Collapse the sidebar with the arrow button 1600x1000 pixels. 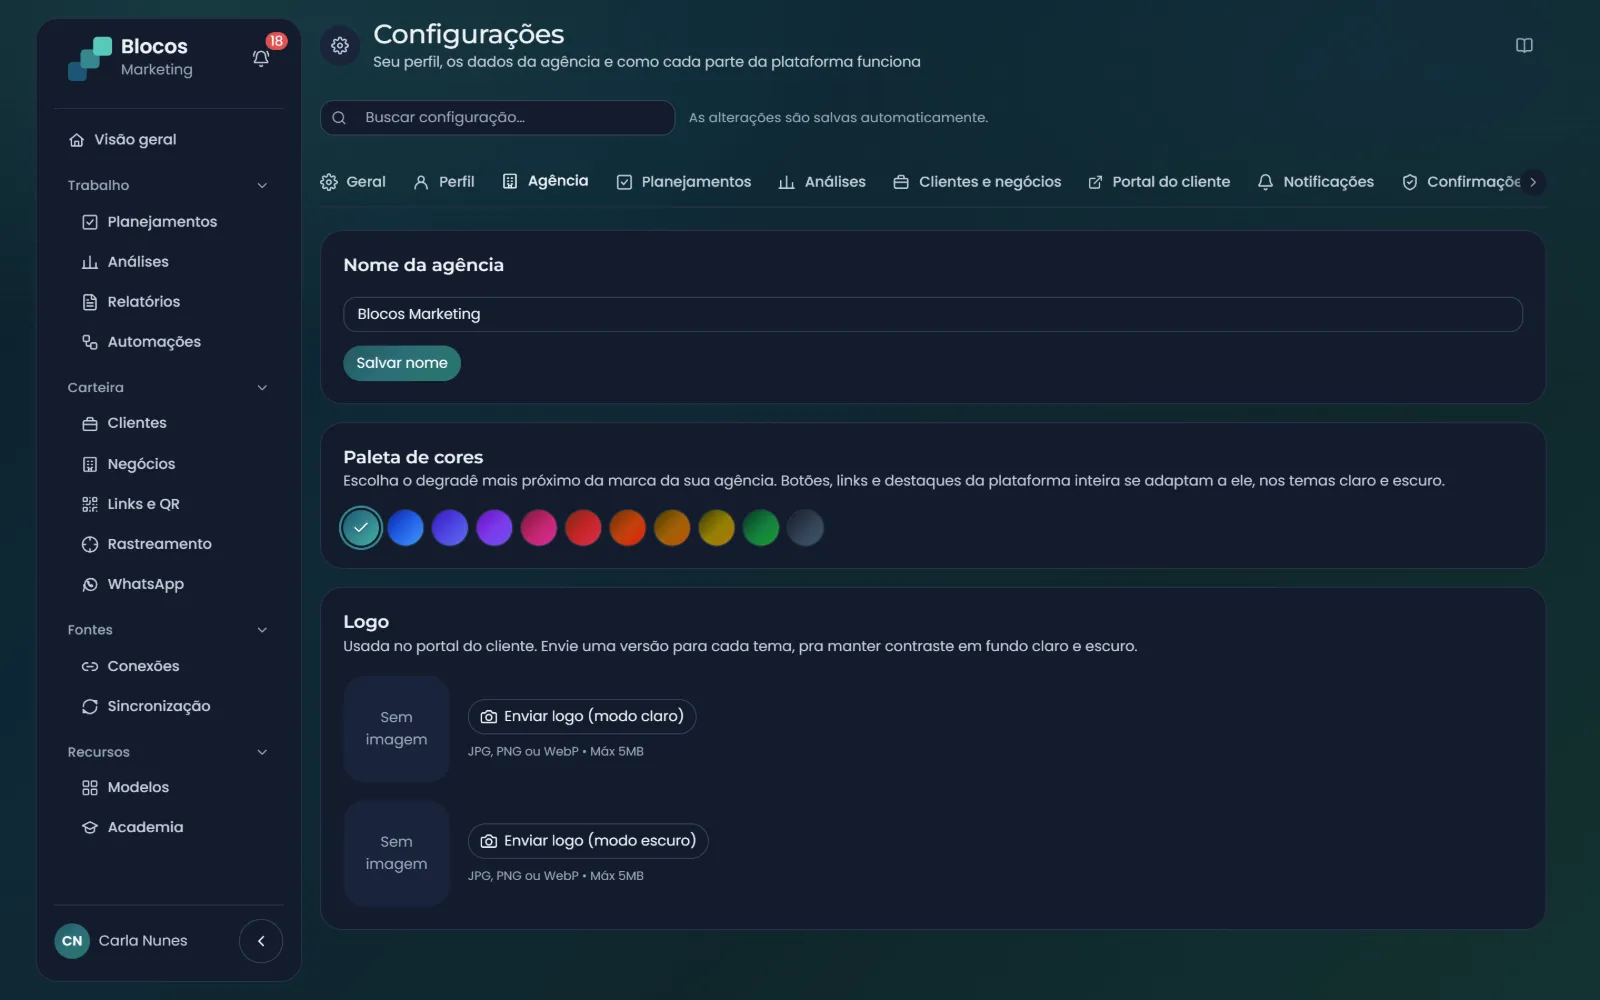pyautogui.click(x=261, y=941)
